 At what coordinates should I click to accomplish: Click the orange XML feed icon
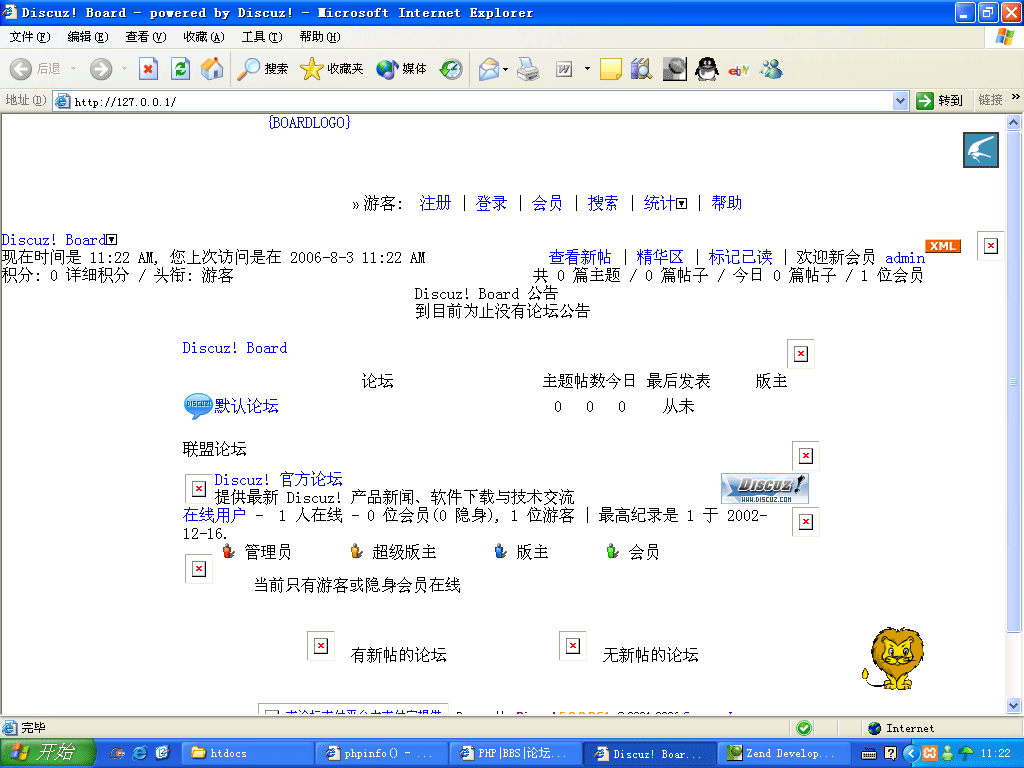tap(941, 245)
